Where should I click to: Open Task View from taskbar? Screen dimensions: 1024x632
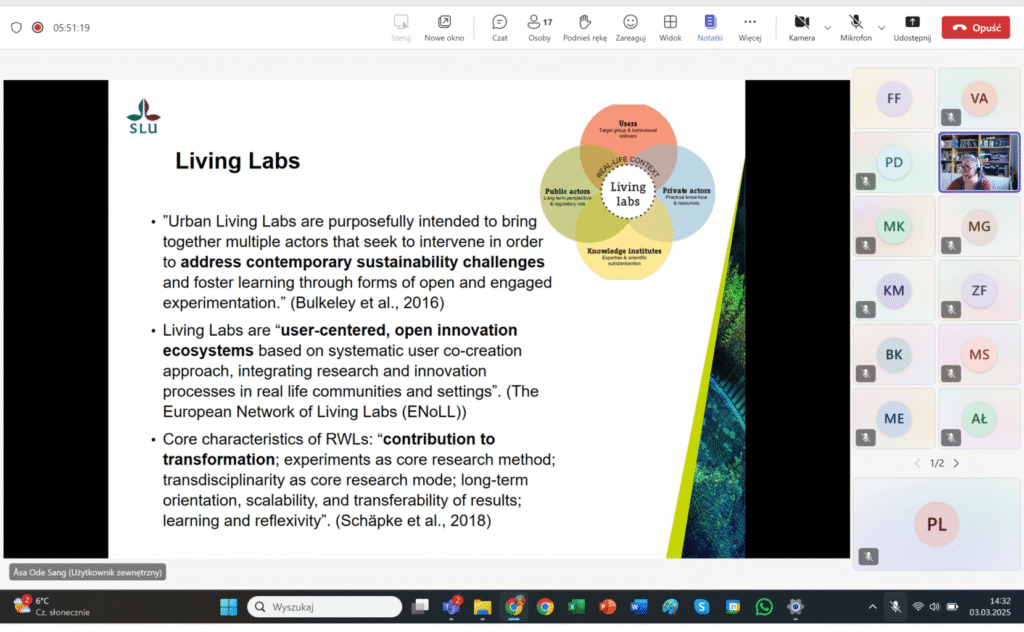tap(420, 607)
